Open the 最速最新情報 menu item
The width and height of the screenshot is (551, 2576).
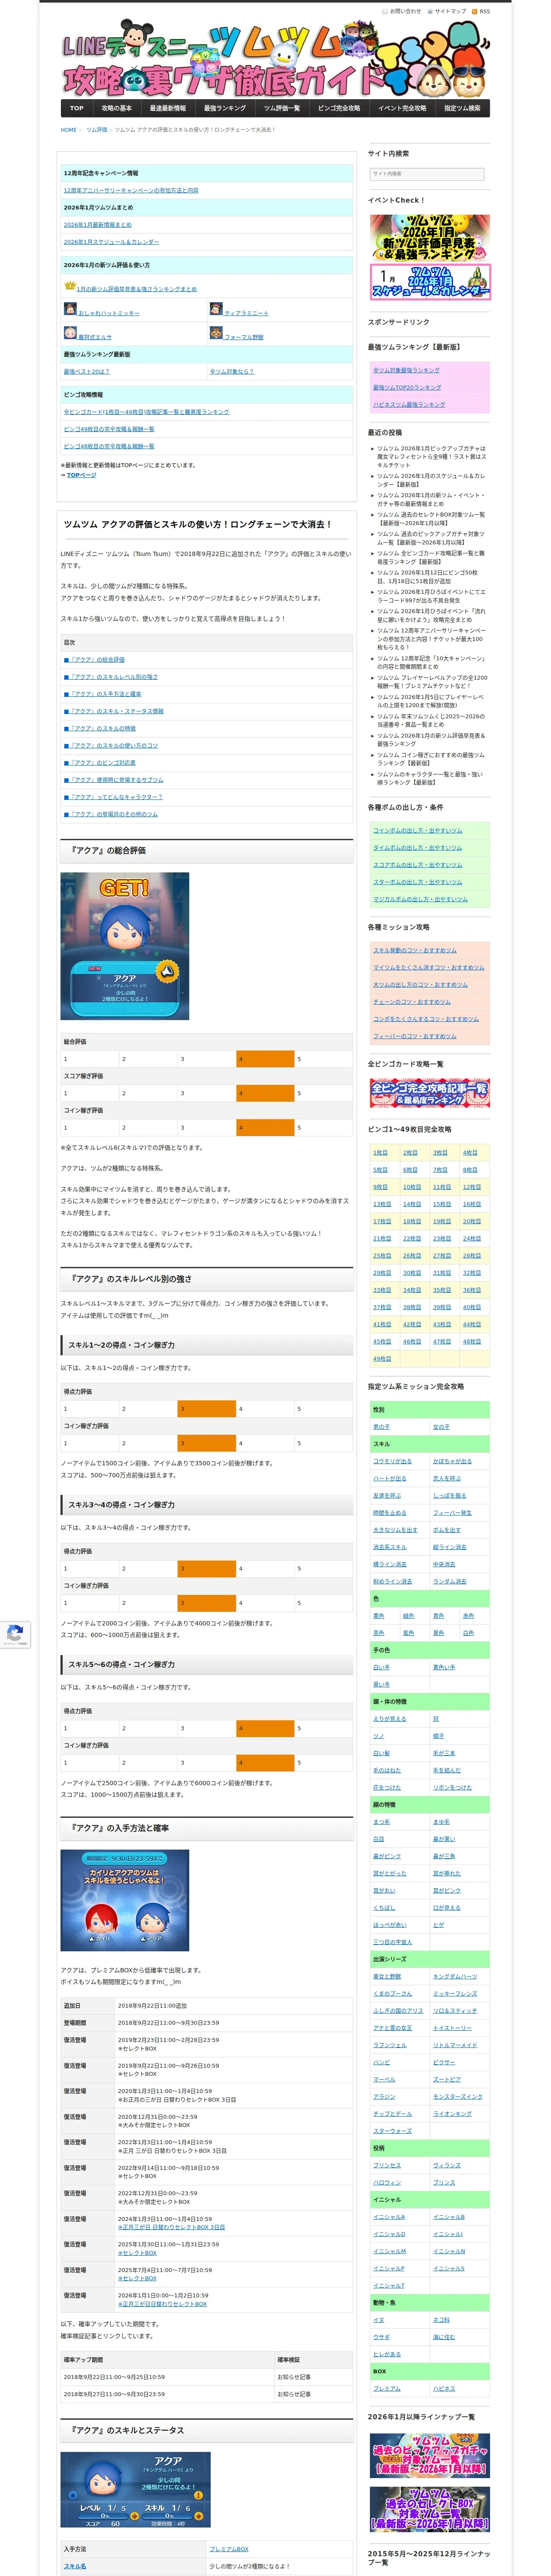click(x=168, y=108)
